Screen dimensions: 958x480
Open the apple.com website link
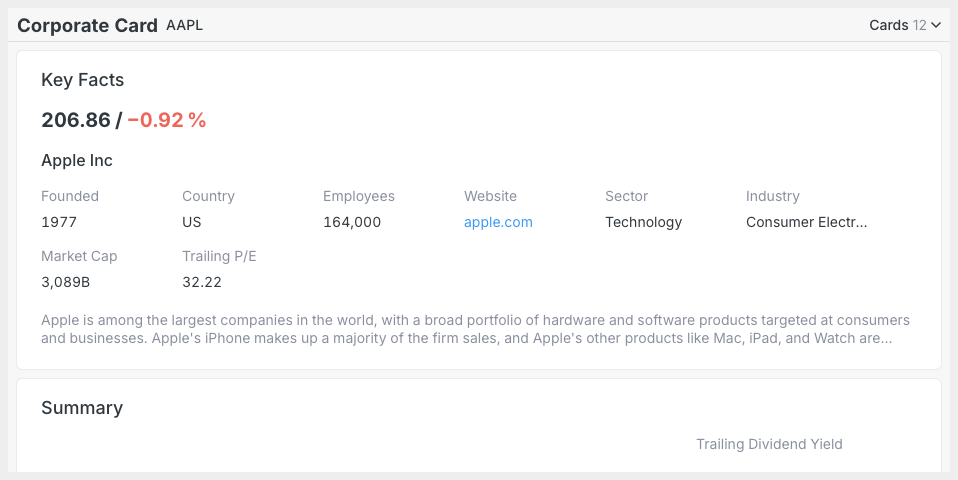(498, 222)
